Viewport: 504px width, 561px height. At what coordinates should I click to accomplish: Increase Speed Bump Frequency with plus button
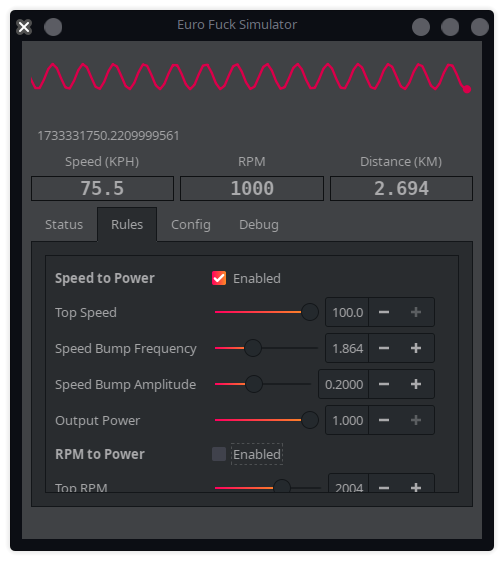[416, 348]
